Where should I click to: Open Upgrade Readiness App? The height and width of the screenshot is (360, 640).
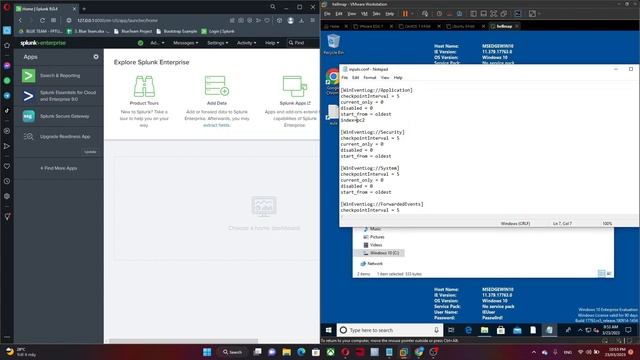(59, 137)
